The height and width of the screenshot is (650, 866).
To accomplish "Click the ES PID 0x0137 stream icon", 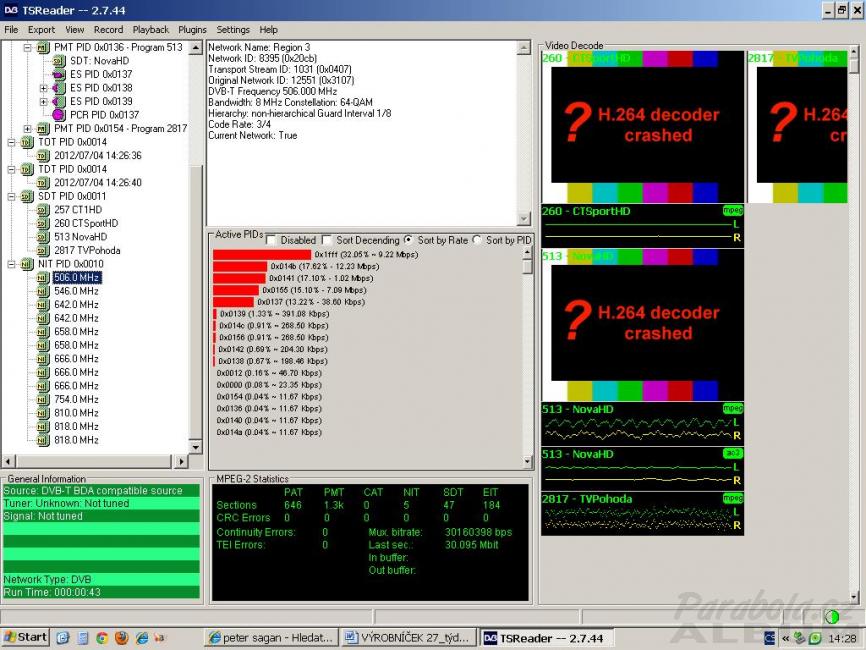I will (59, 75).
